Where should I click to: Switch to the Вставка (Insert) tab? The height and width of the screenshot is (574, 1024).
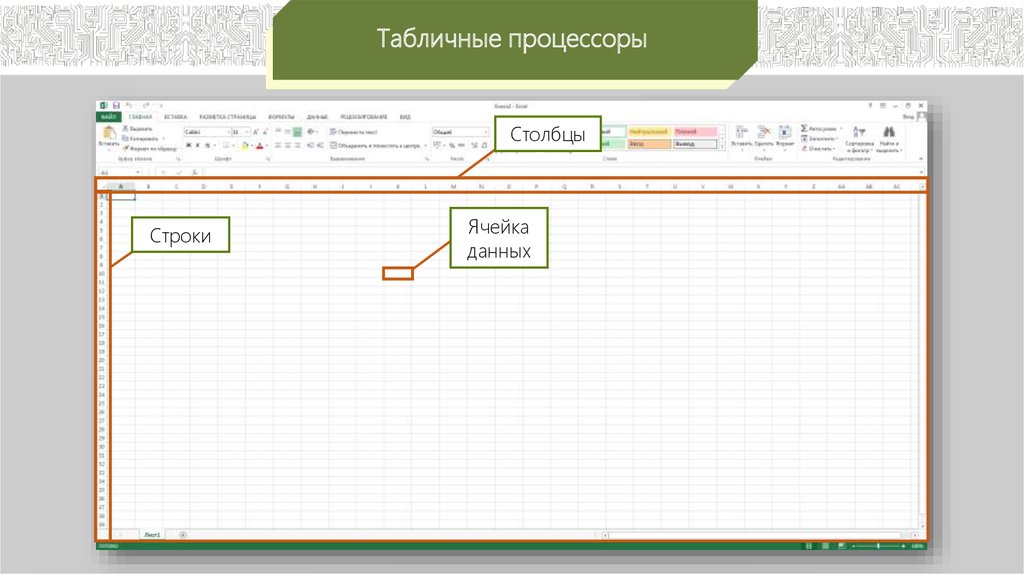click(176, 117)
